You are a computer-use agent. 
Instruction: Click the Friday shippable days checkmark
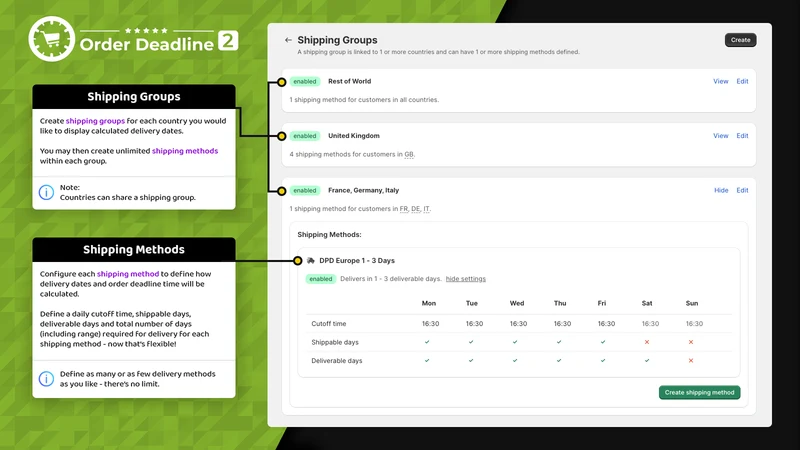pyautogui.click(x=603, y=342)
